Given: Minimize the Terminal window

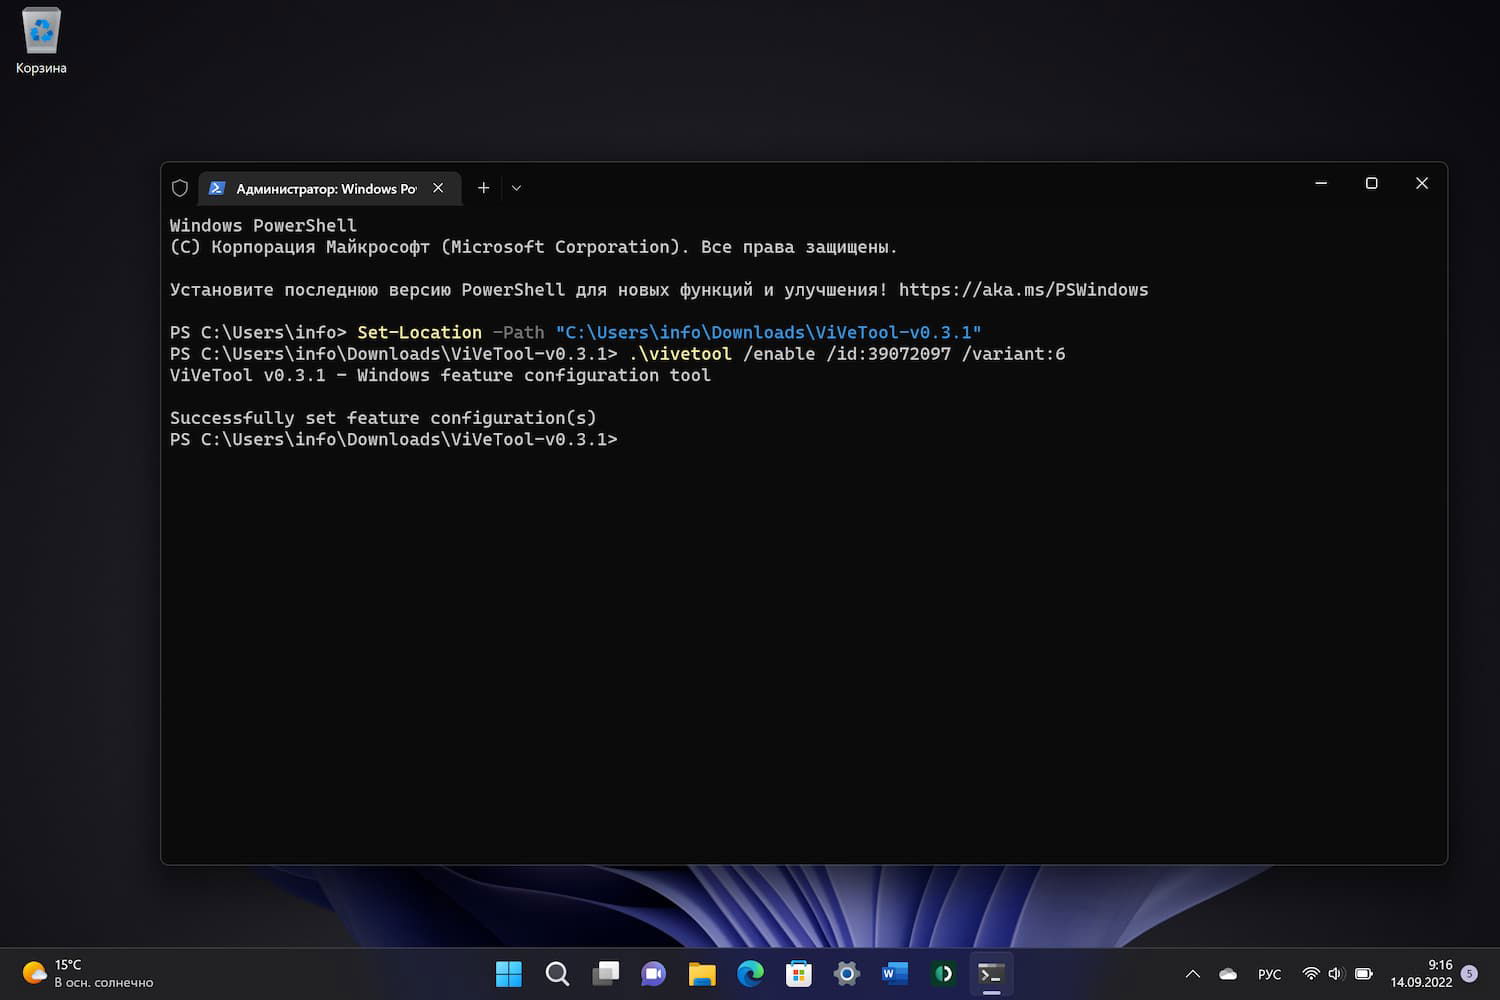Looking at the screenshot, I should pyautogui.click(x=1321, y=184).
